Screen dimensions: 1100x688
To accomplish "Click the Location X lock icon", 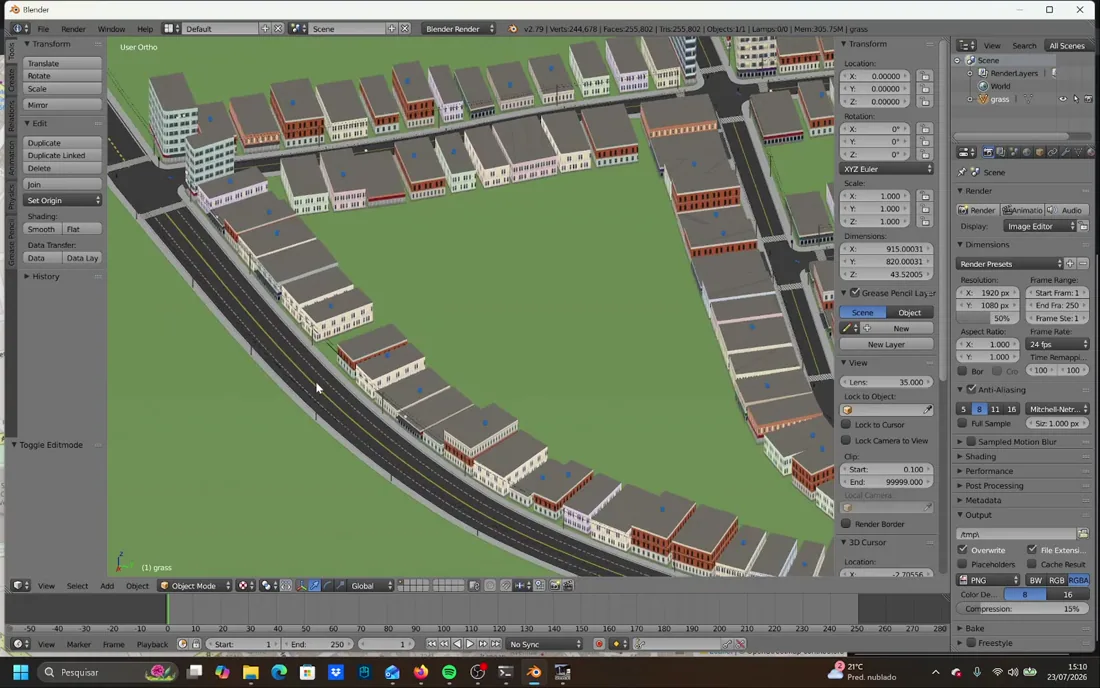I will coord(925,76).
